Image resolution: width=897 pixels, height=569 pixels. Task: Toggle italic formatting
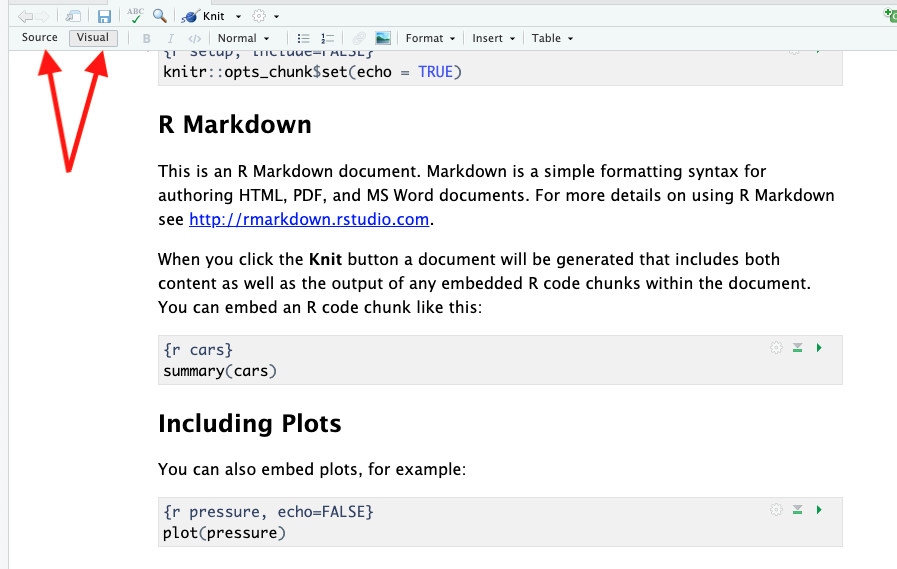point(170,38)
